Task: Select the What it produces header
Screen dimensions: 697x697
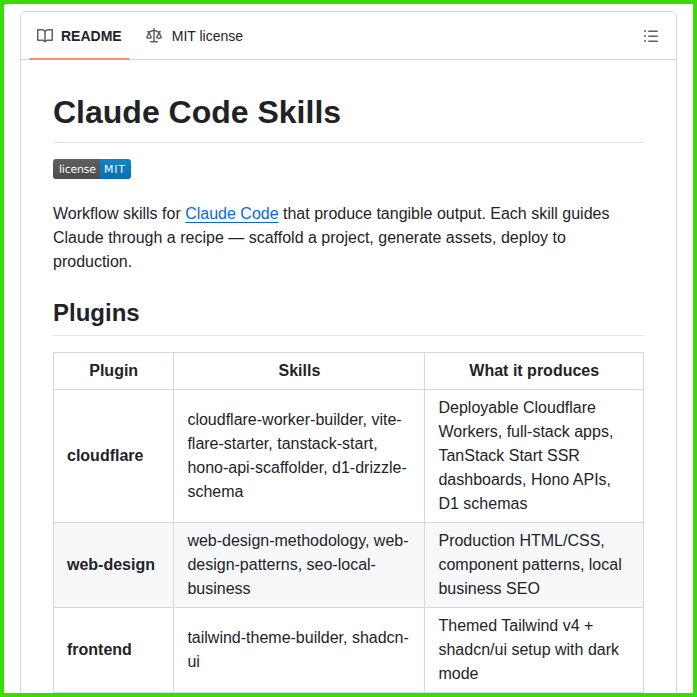Action: pos(534,371)
